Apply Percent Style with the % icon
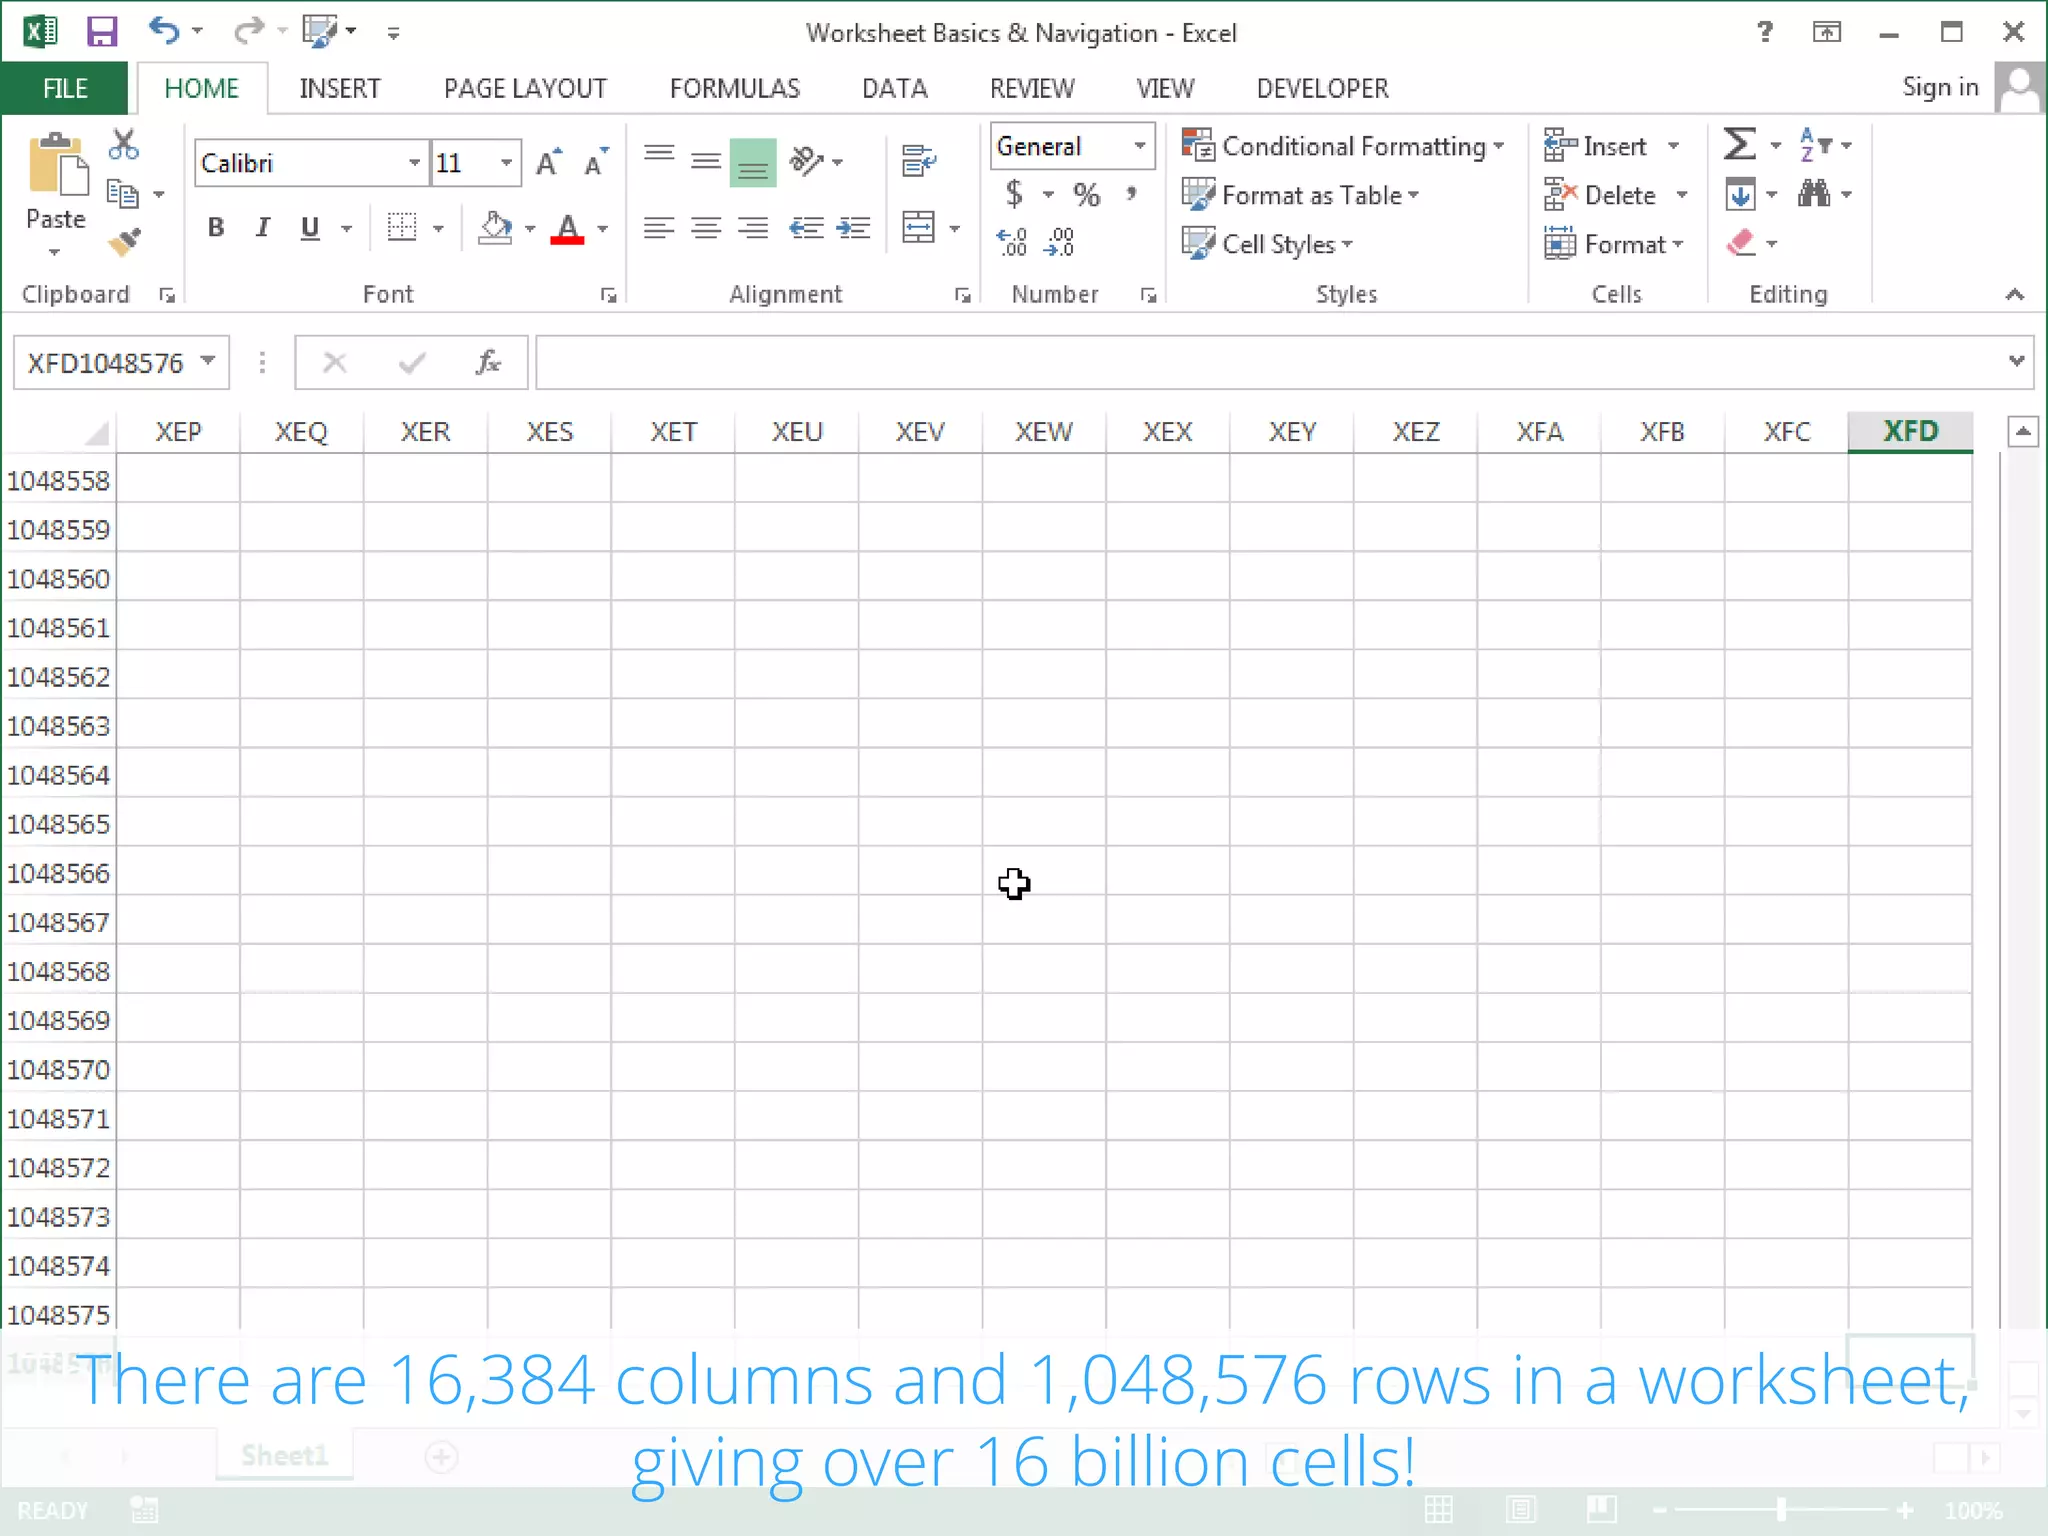 tap(1086, 194)
